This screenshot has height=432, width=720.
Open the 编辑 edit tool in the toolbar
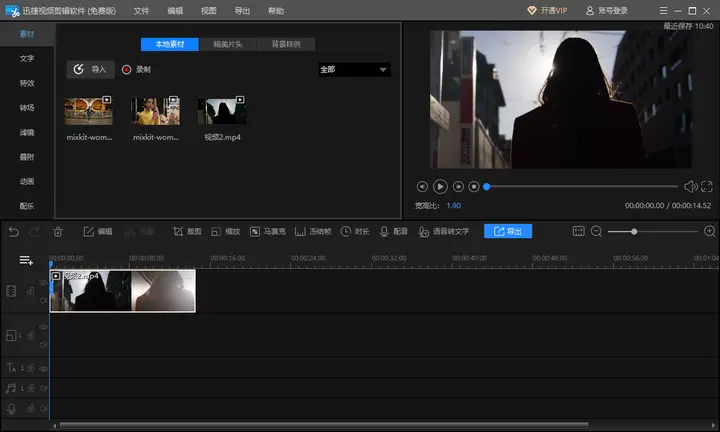coord(98,231)
